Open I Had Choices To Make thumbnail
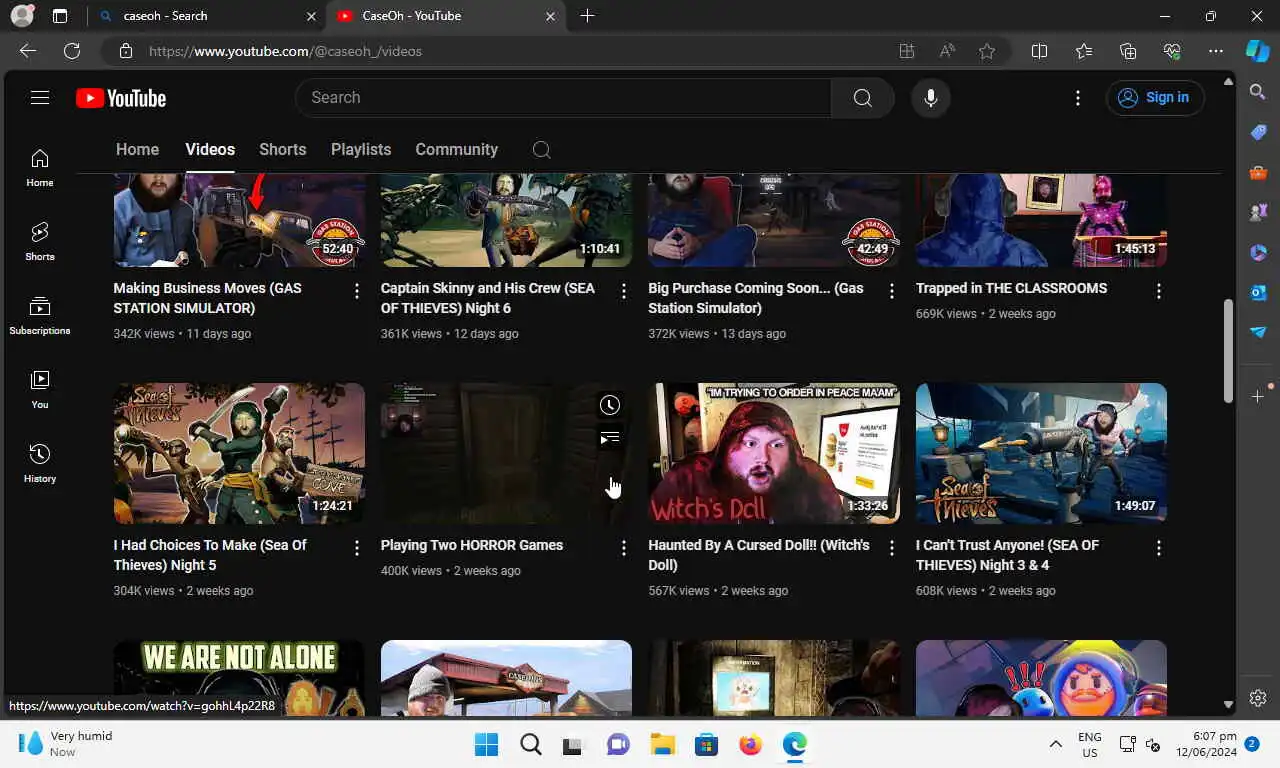The height and width of the screenshot is (768, 1280). [x=239, y=453]
